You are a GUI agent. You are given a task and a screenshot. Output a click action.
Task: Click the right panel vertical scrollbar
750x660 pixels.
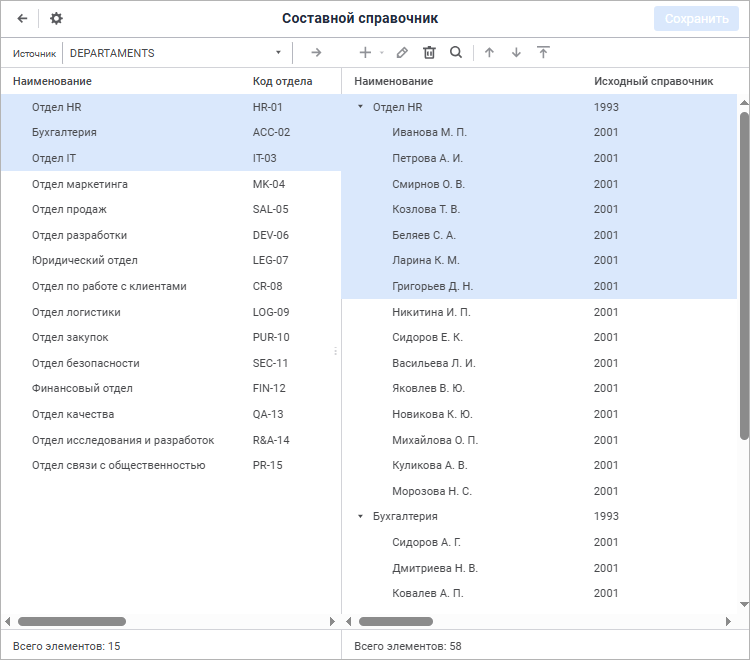744,275
